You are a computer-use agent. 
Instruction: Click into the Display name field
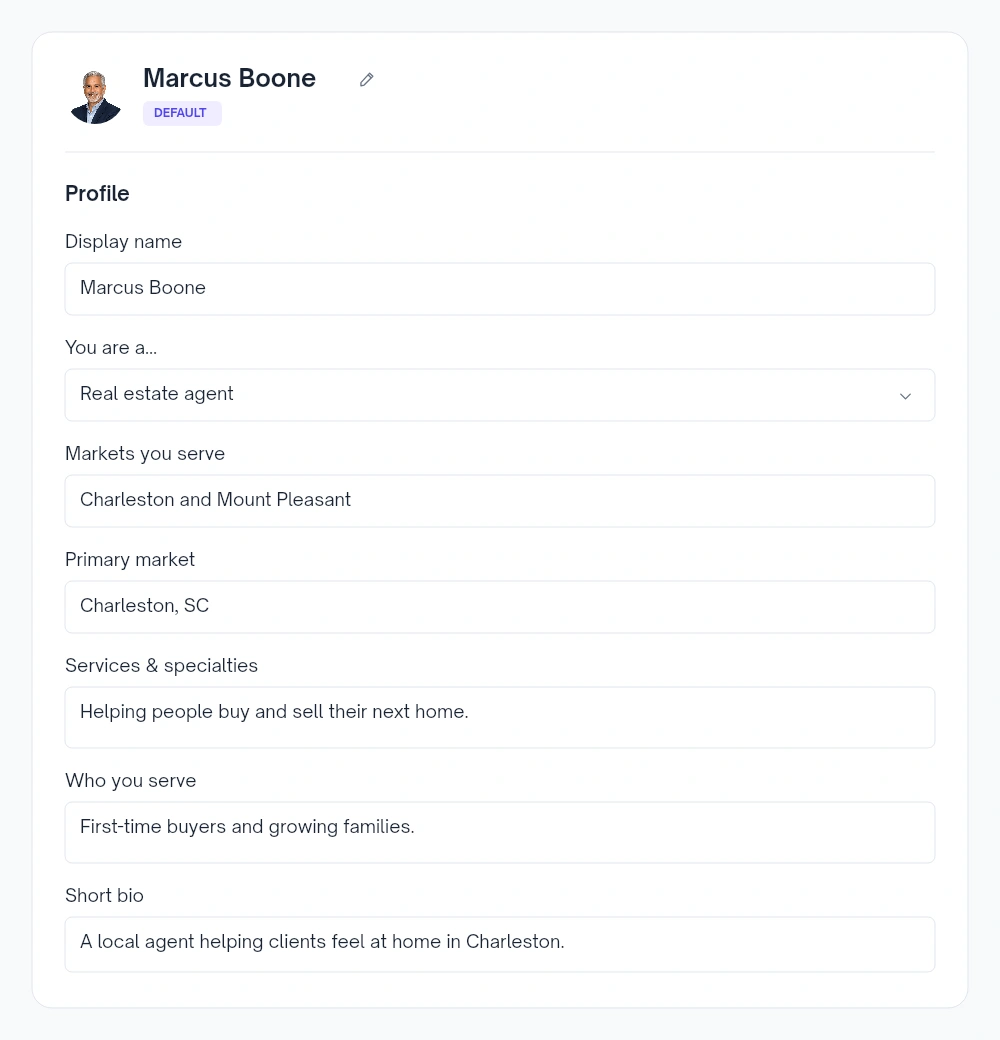(x=500, y=289)
